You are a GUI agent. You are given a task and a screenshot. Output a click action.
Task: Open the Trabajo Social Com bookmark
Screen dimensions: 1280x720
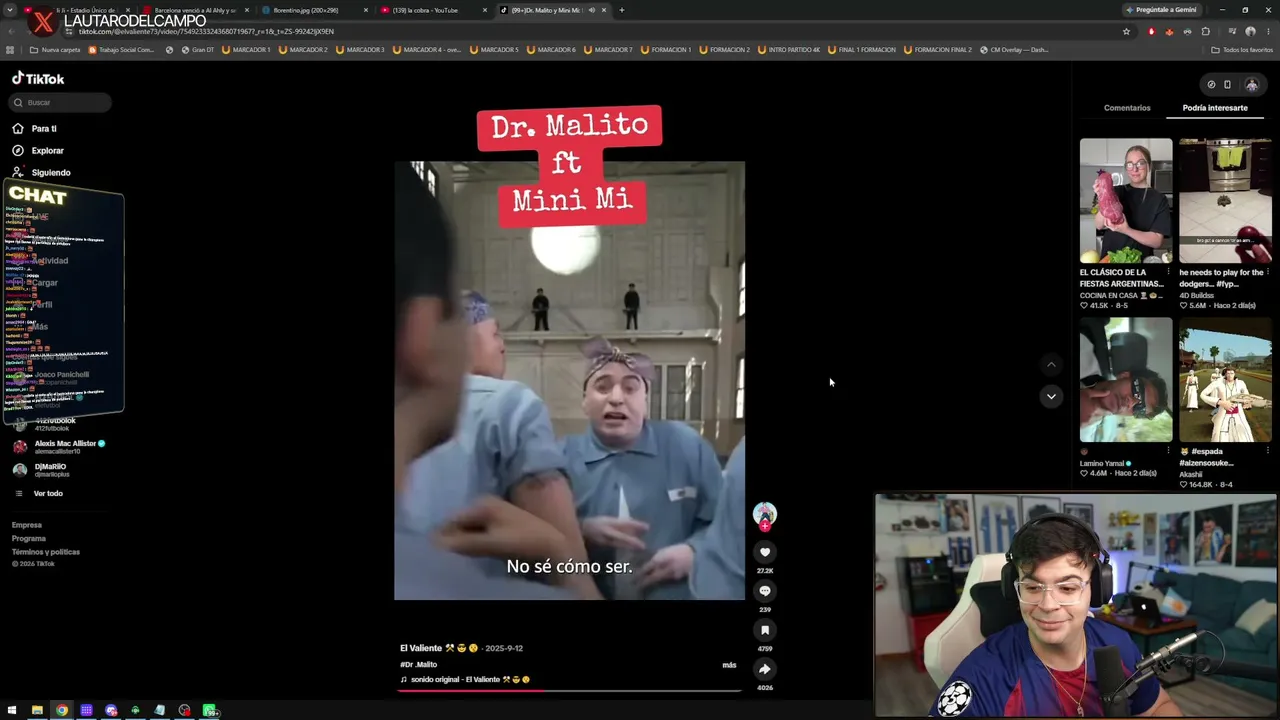point(122,50)
